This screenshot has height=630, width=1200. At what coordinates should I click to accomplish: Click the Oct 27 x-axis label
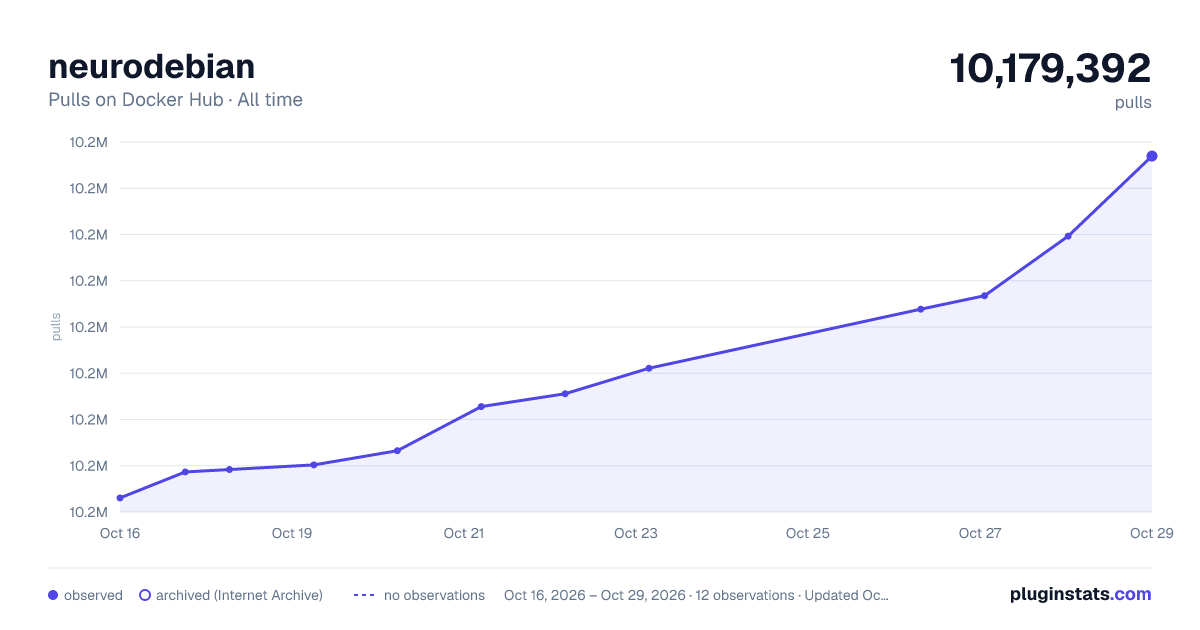click(x=980, y=533)
